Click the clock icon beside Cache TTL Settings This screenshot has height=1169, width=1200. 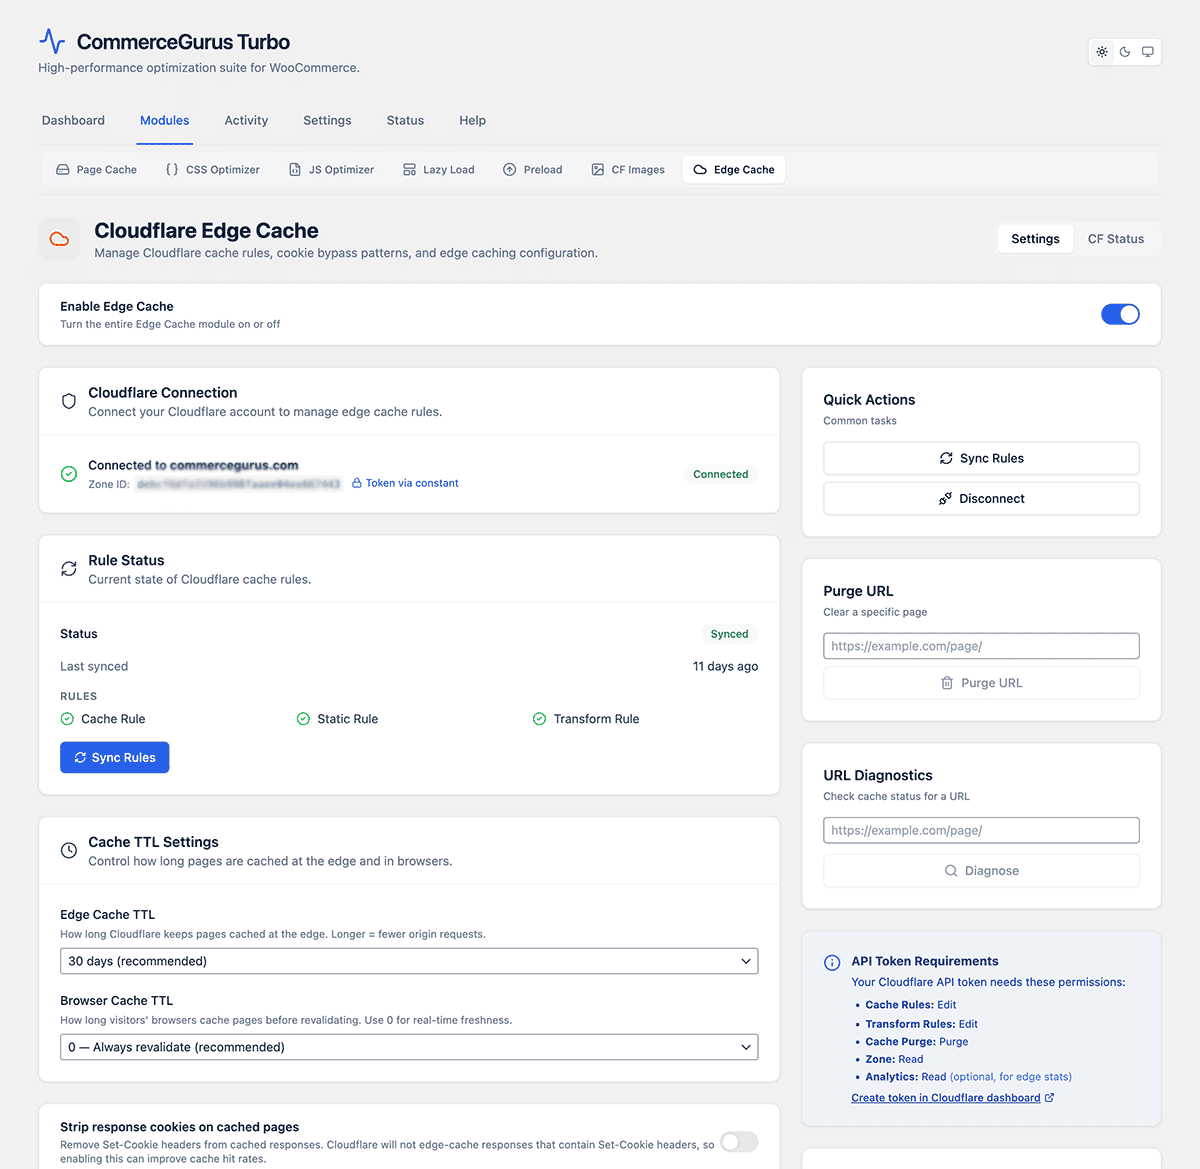(69, 851)
